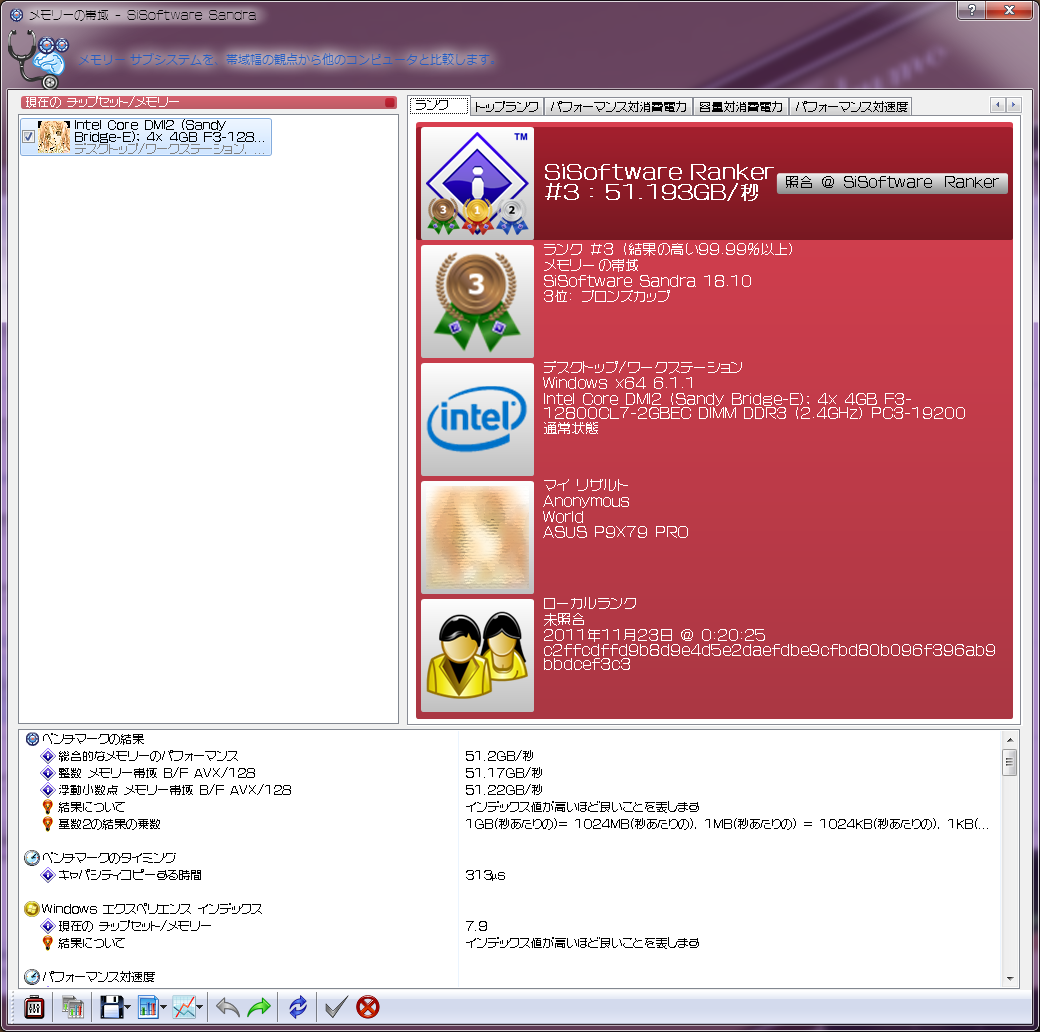Image resolution: width=1040 pixels, height=1032 pixels.
Task: Click the bar chart view icon
Action: 148,1007
